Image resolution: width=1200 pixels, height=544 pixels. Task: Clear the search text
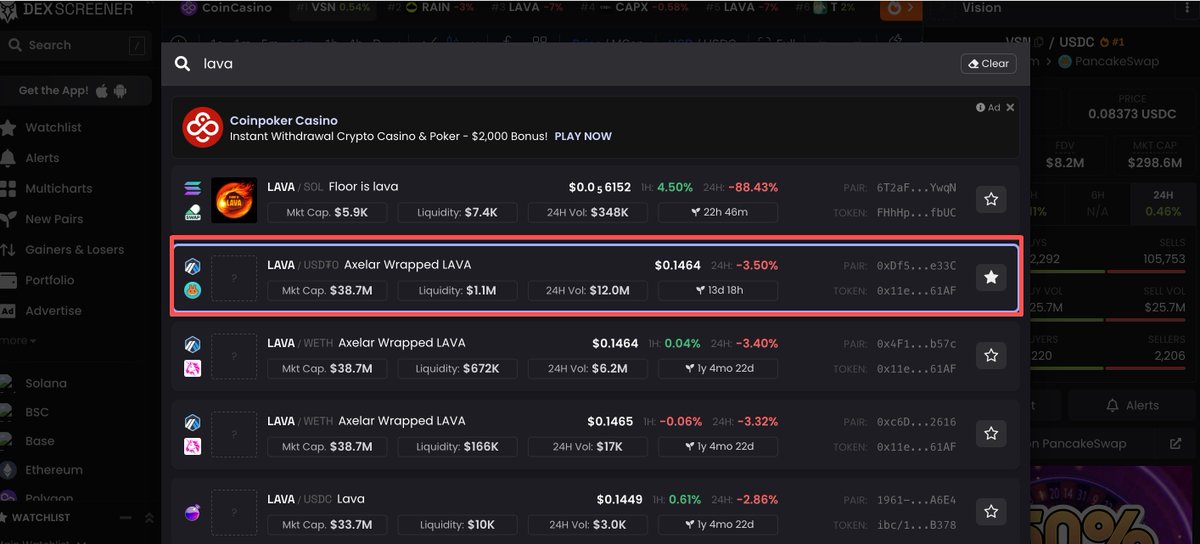988,63
